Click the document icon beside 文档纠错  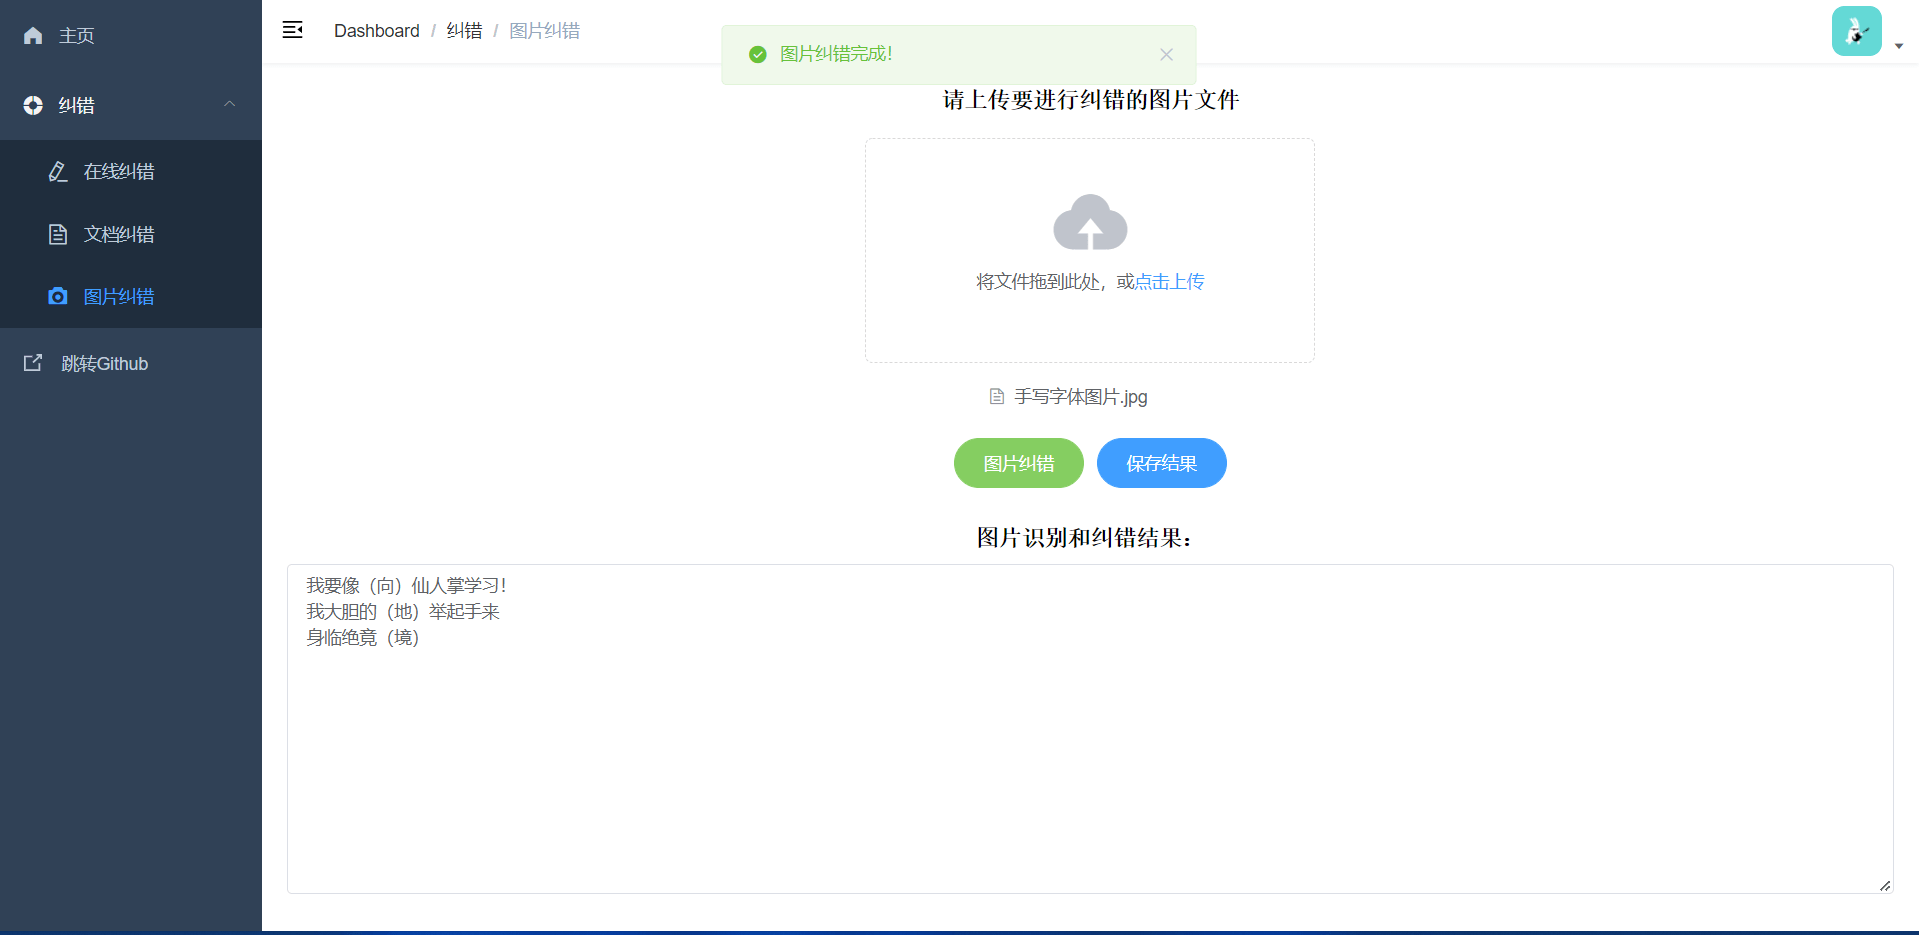pyautogui.click(x=58, y=234)
